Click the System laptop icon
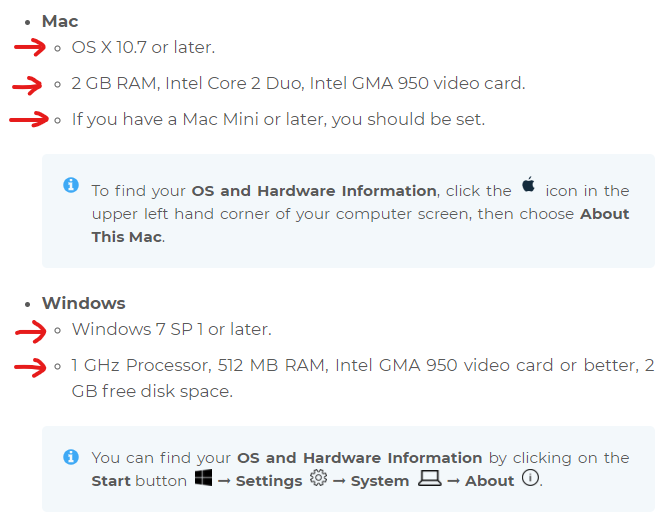 tap(429, 479)
